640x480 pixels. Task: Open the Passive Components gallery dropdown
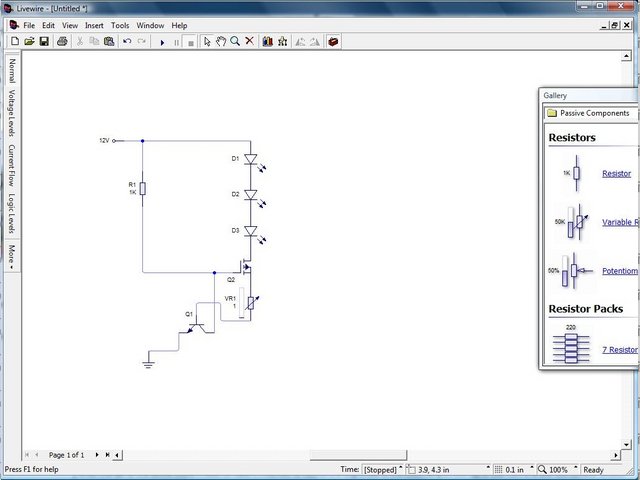coord(592,113)
